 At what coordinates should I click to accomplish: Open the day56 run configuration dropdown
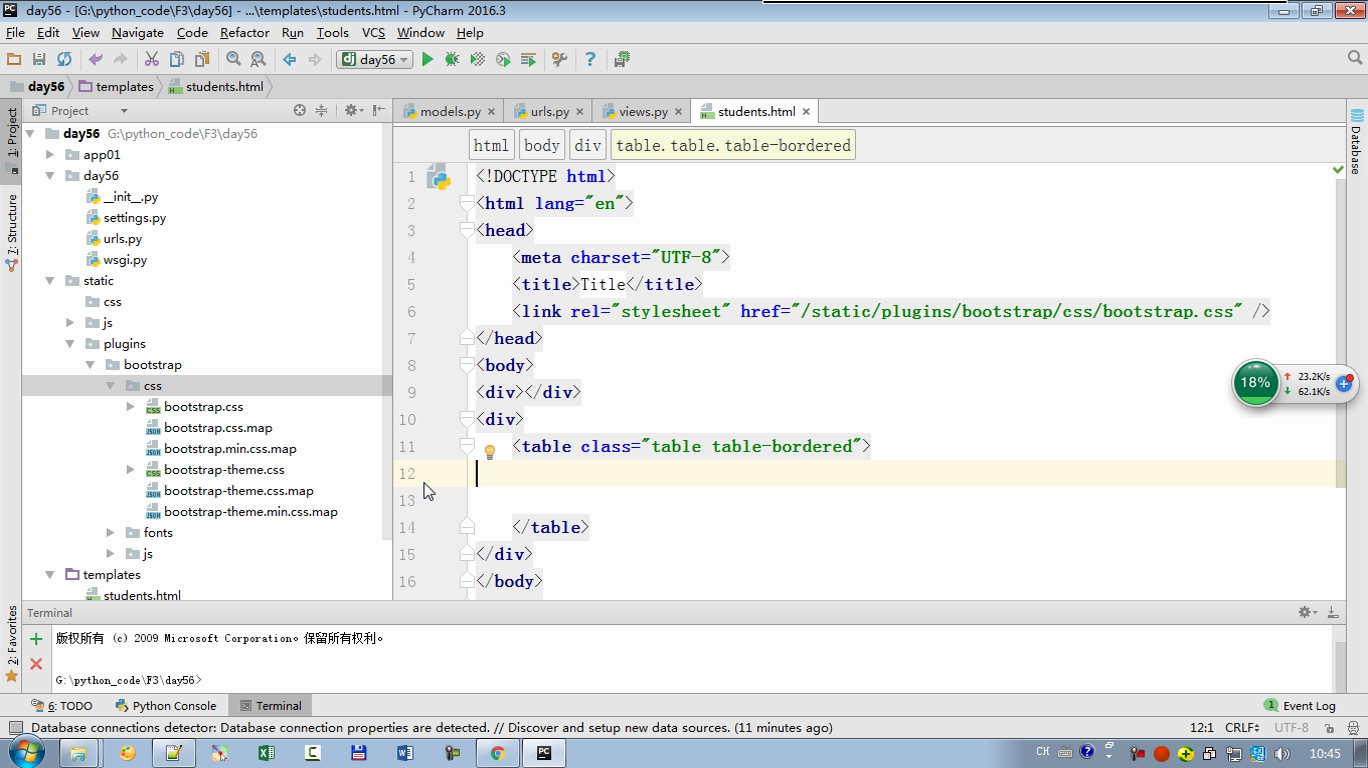(x=375, y=60)
